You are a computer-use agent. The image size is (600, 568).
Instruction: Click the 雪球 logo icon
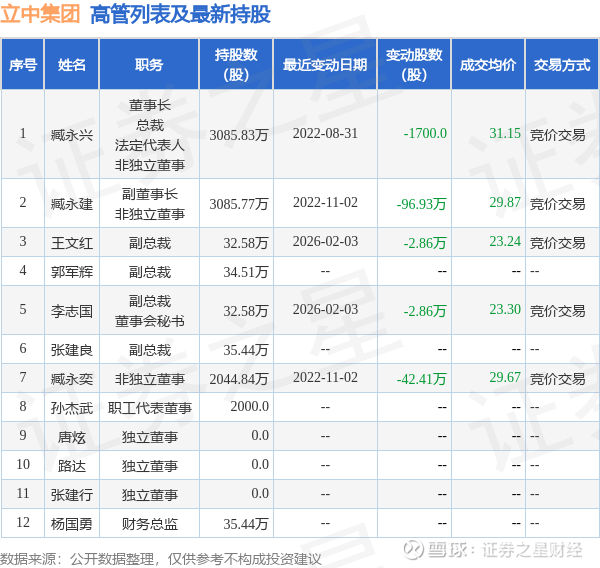[x=414, y=550]
